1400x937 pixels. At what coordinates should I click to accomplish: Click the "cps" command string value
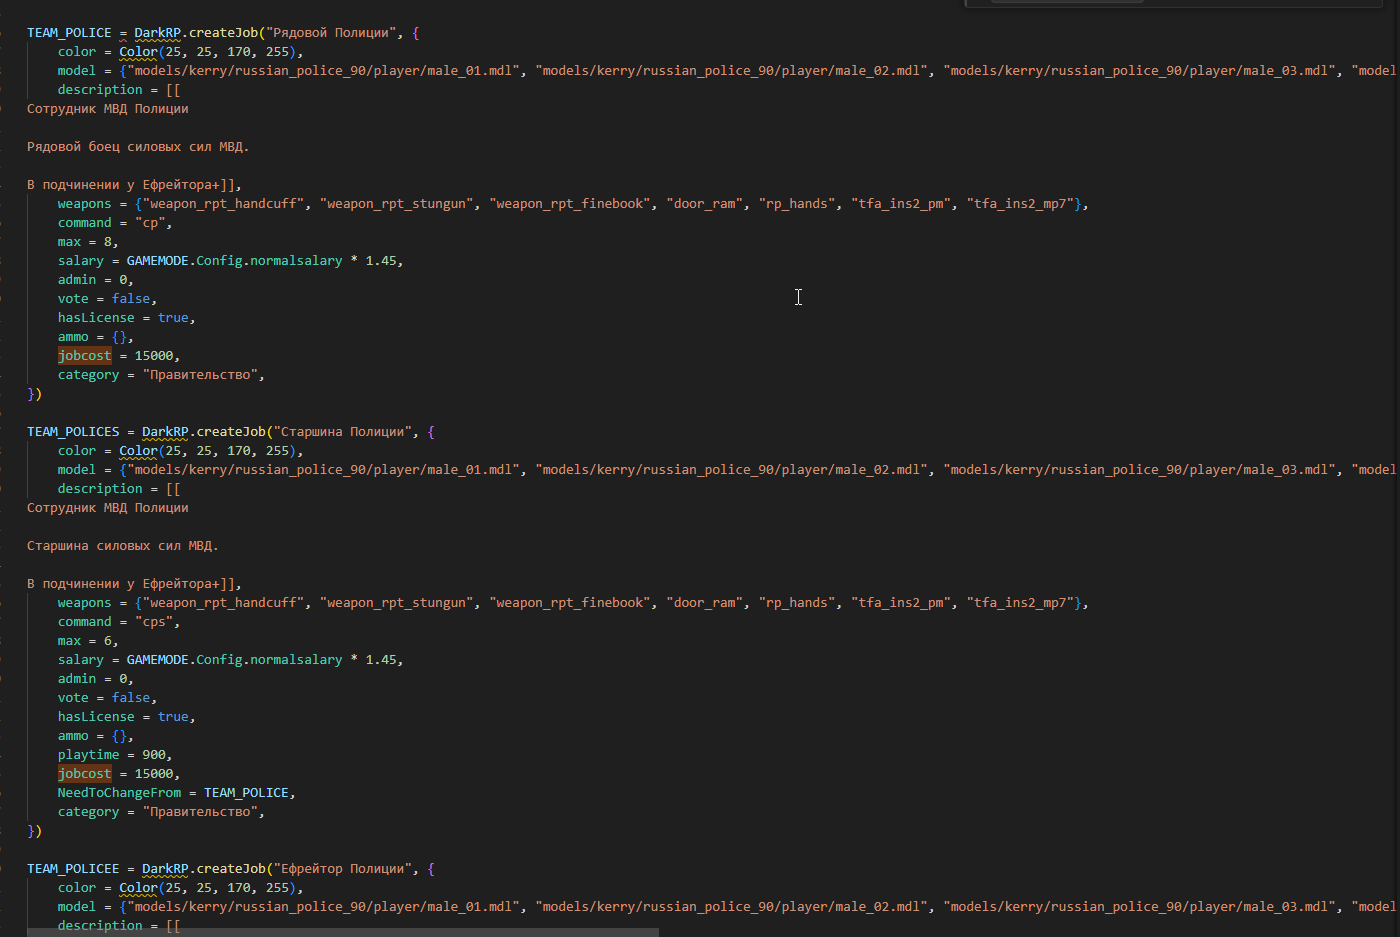pyautogui.click(x=157, y=622)
